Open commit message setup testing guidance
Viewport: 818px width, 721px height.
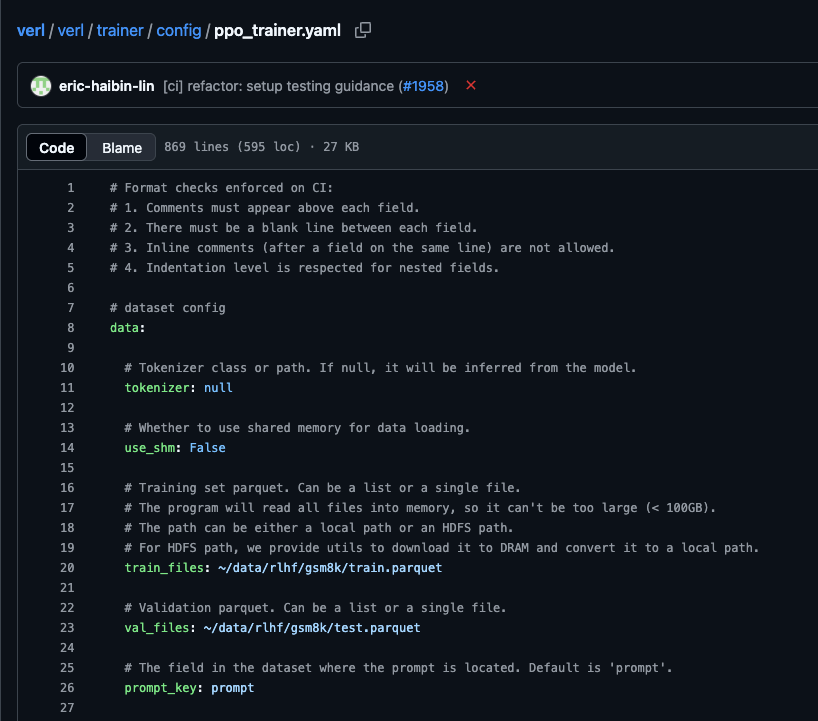278,86
